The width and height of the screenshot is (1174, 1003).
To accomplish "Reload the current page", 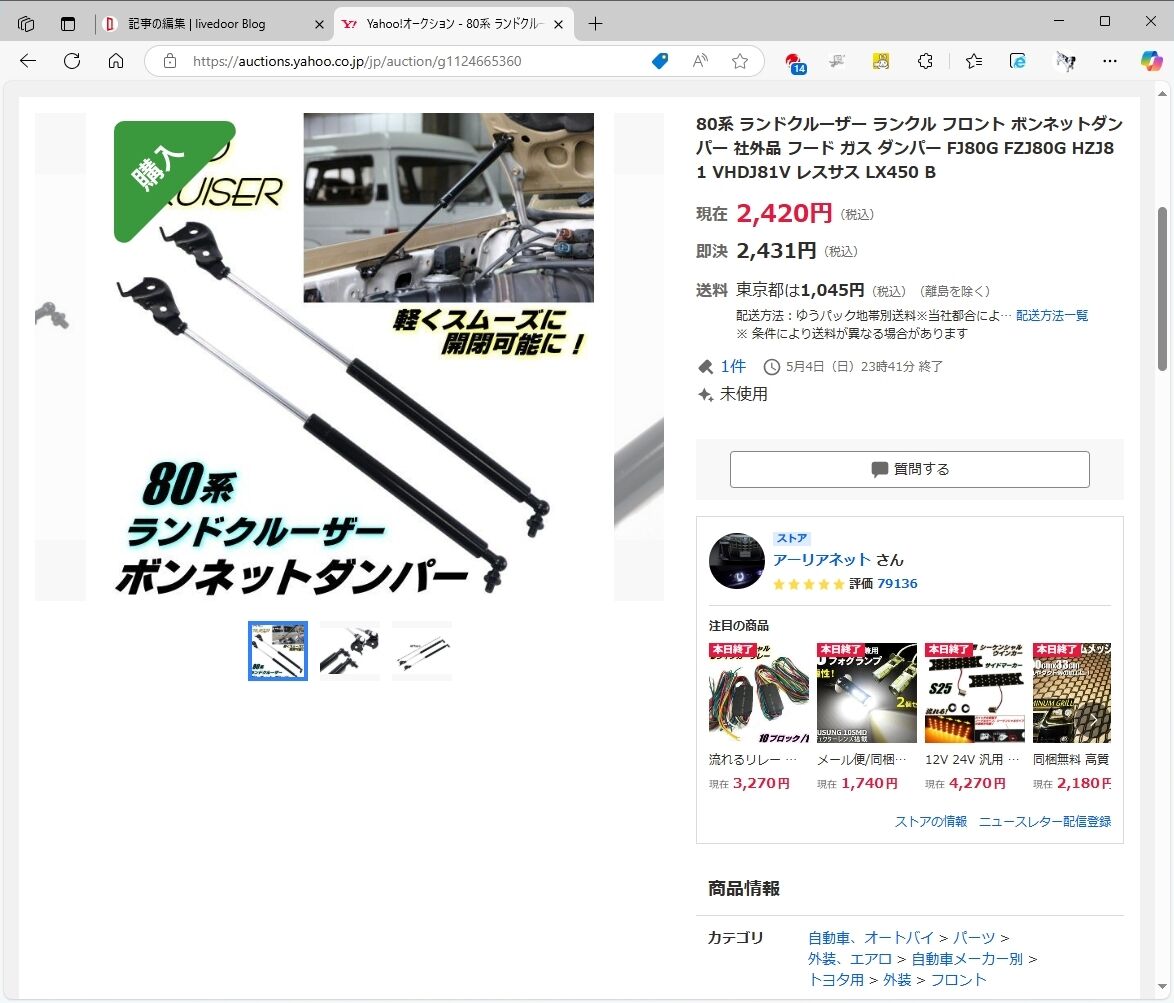I will pos(72,61).
